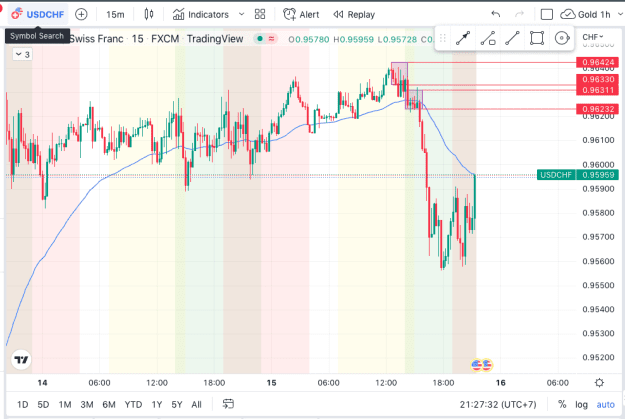Open the chart settings gear icon

pyautogui.click(x=599, y=383)
